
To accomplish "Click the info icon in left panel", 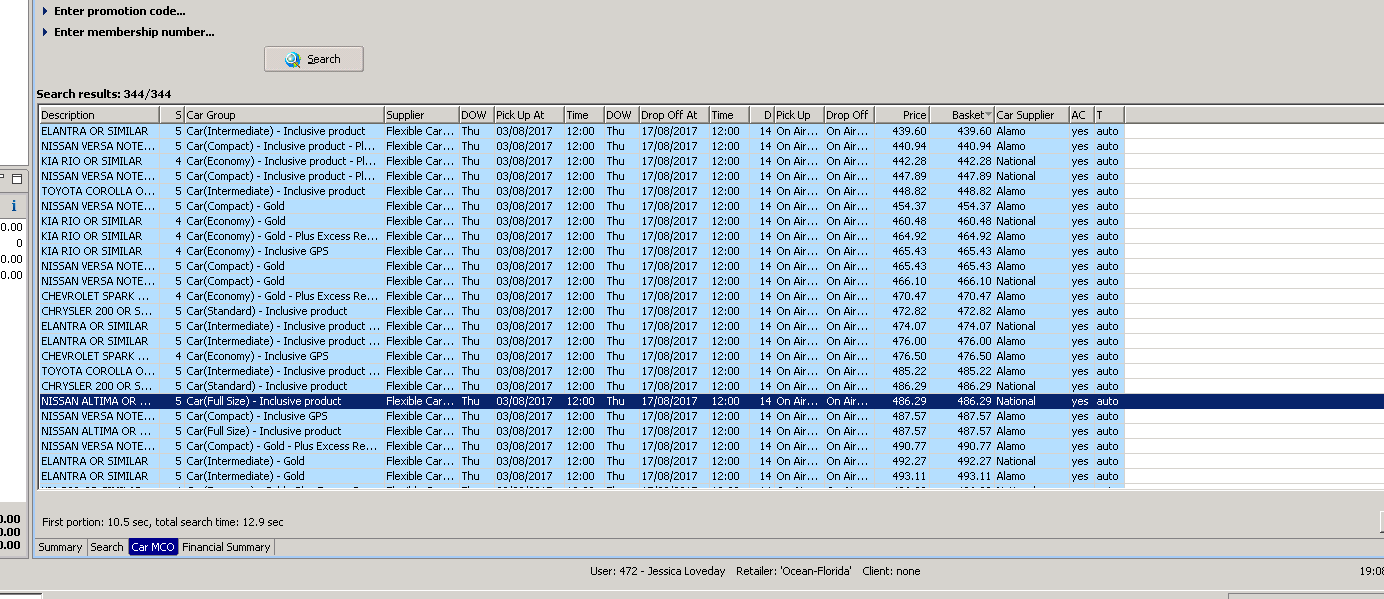I will point(14,206).
